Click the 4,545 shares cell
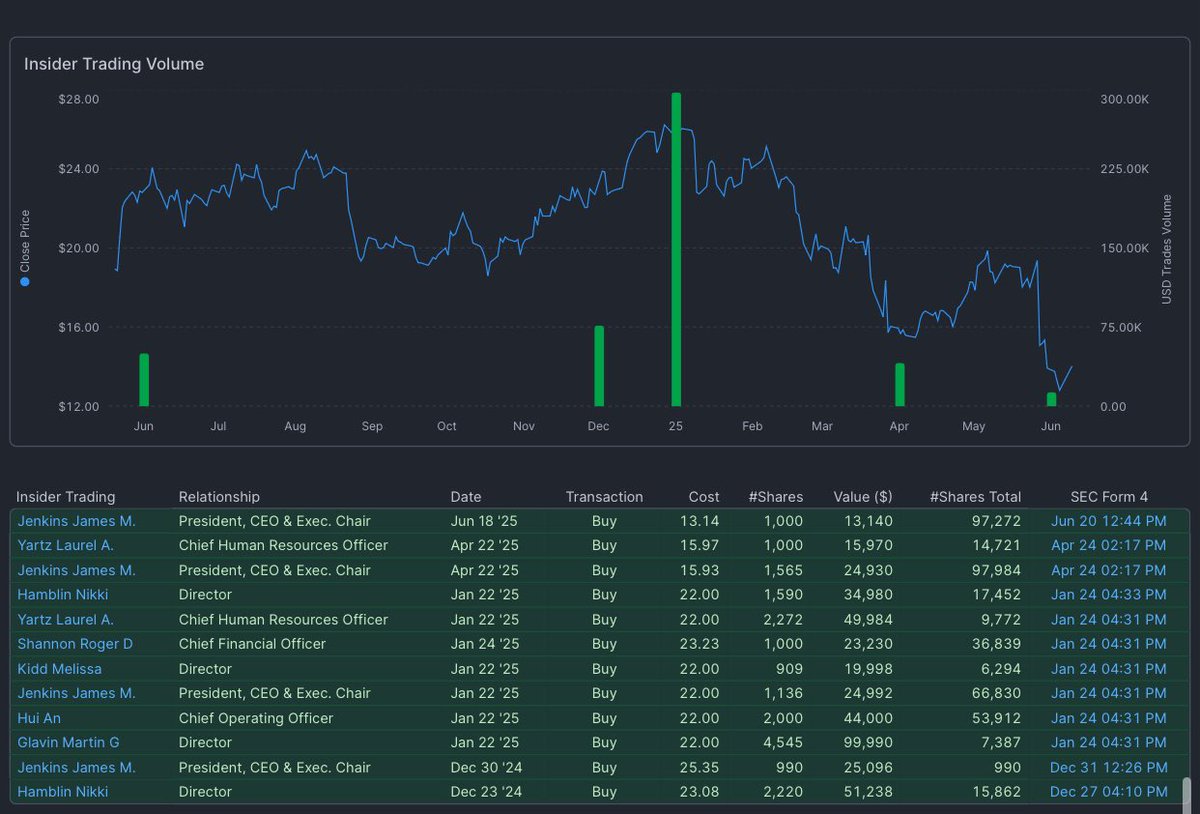This screenshot has width=1200, height=814. (784, 742)
